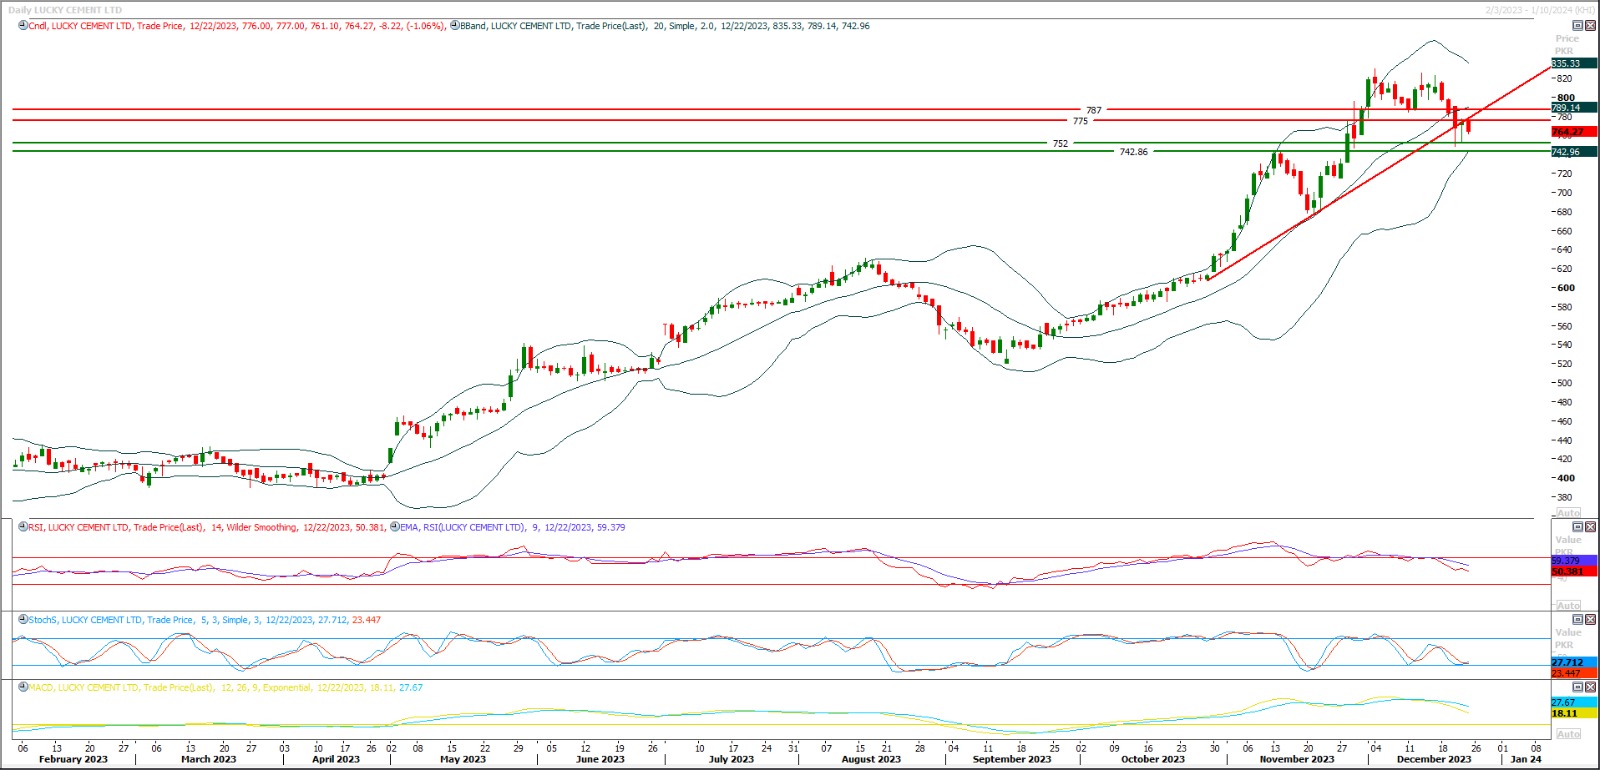Click the clock icon beside the Cndl label

click(23, 26)
